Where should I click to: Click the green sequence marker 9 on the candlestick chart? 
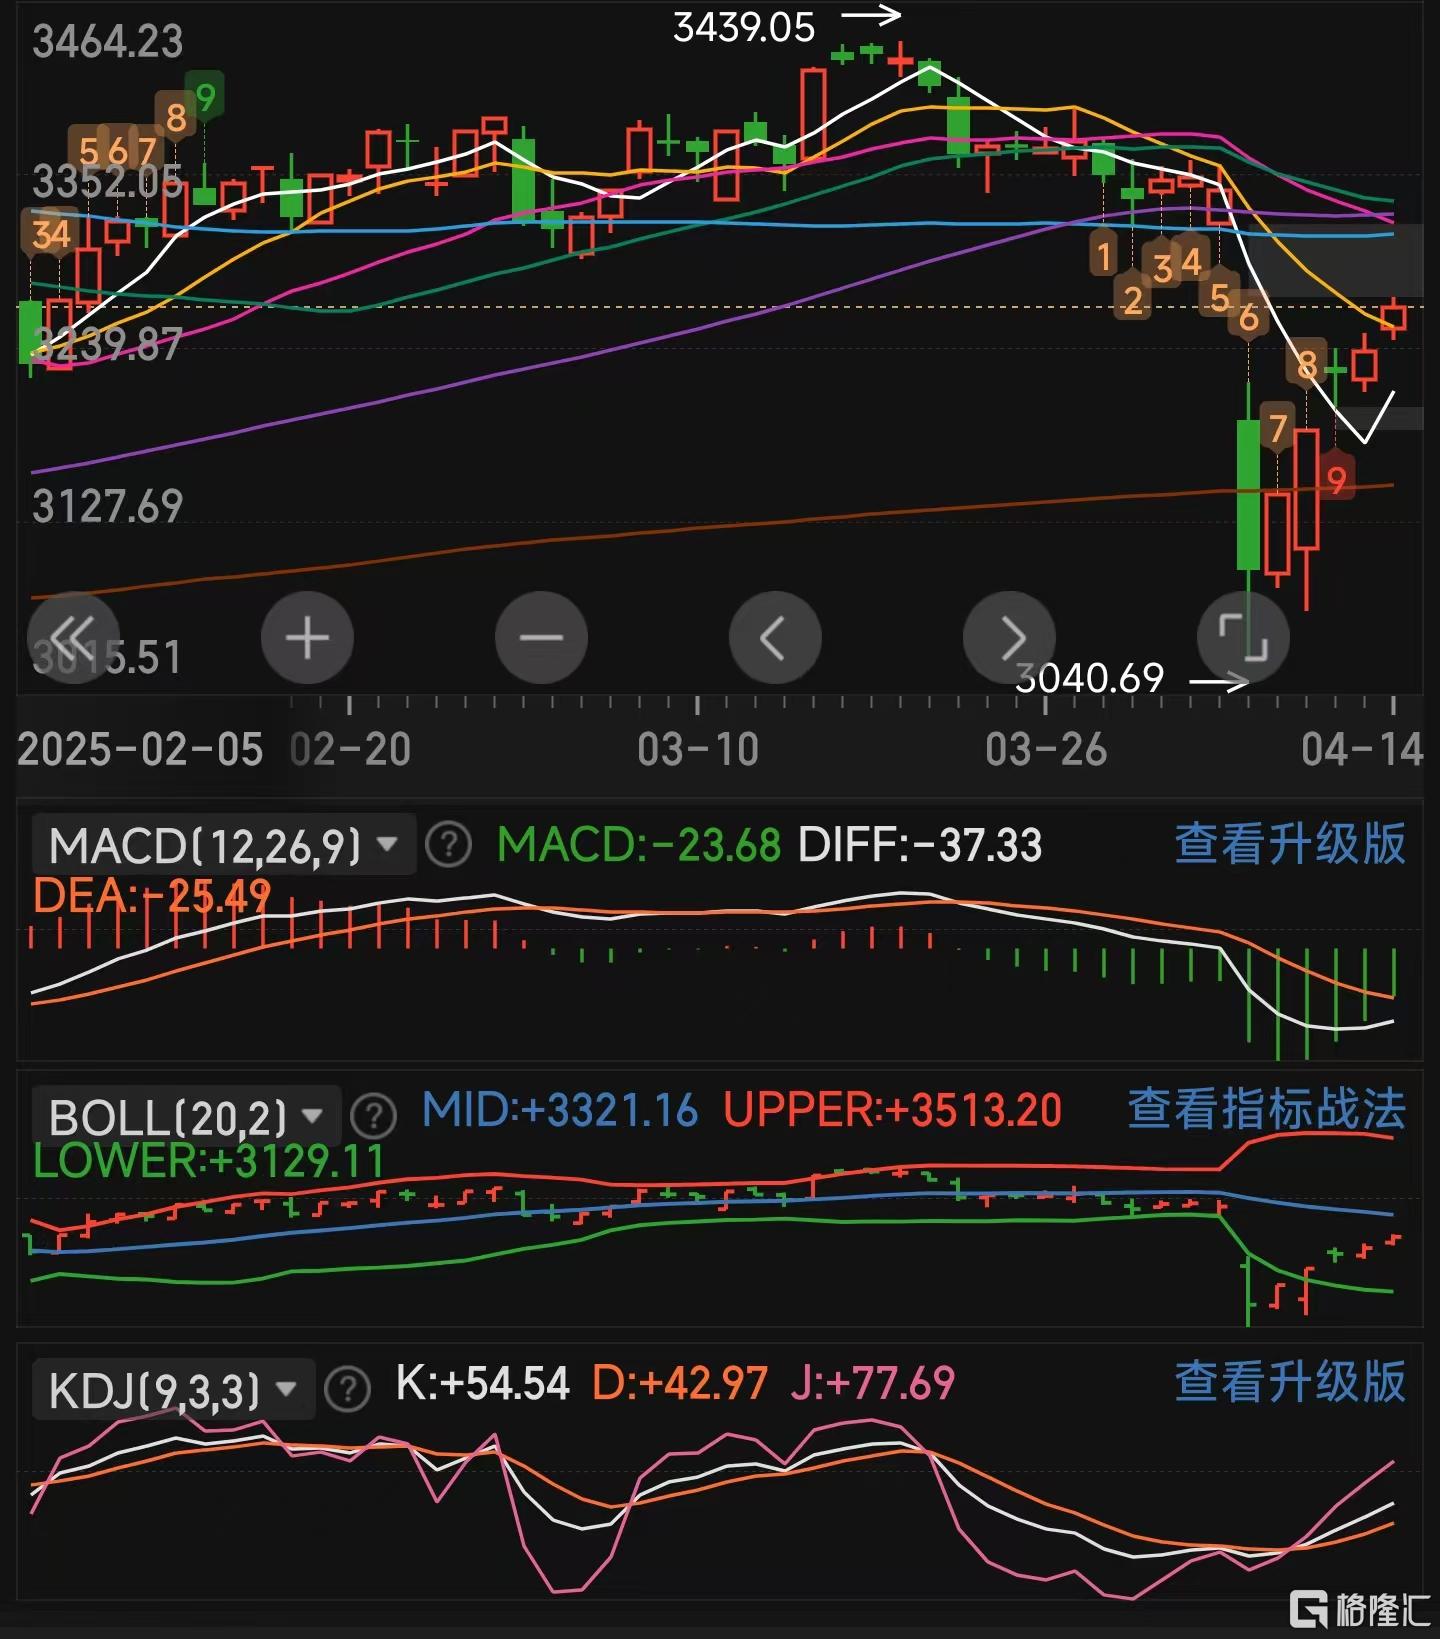click(x=205, y=98)
